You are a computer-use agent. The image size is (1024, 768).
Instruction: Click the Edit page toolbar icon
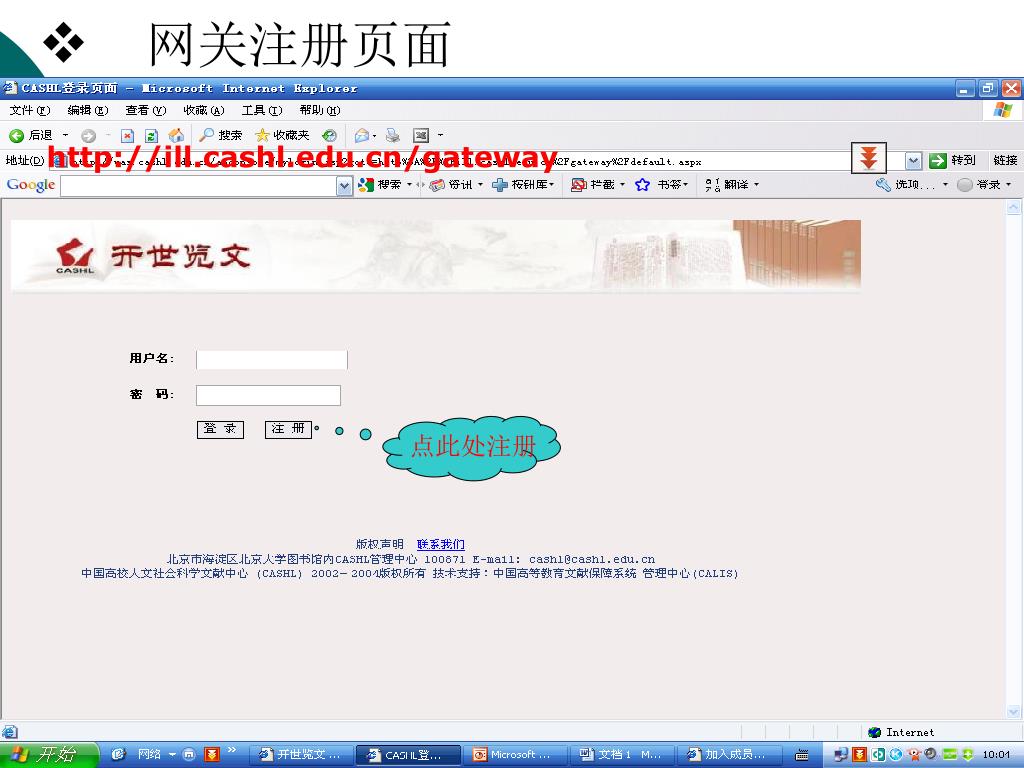tap(421, 135)
